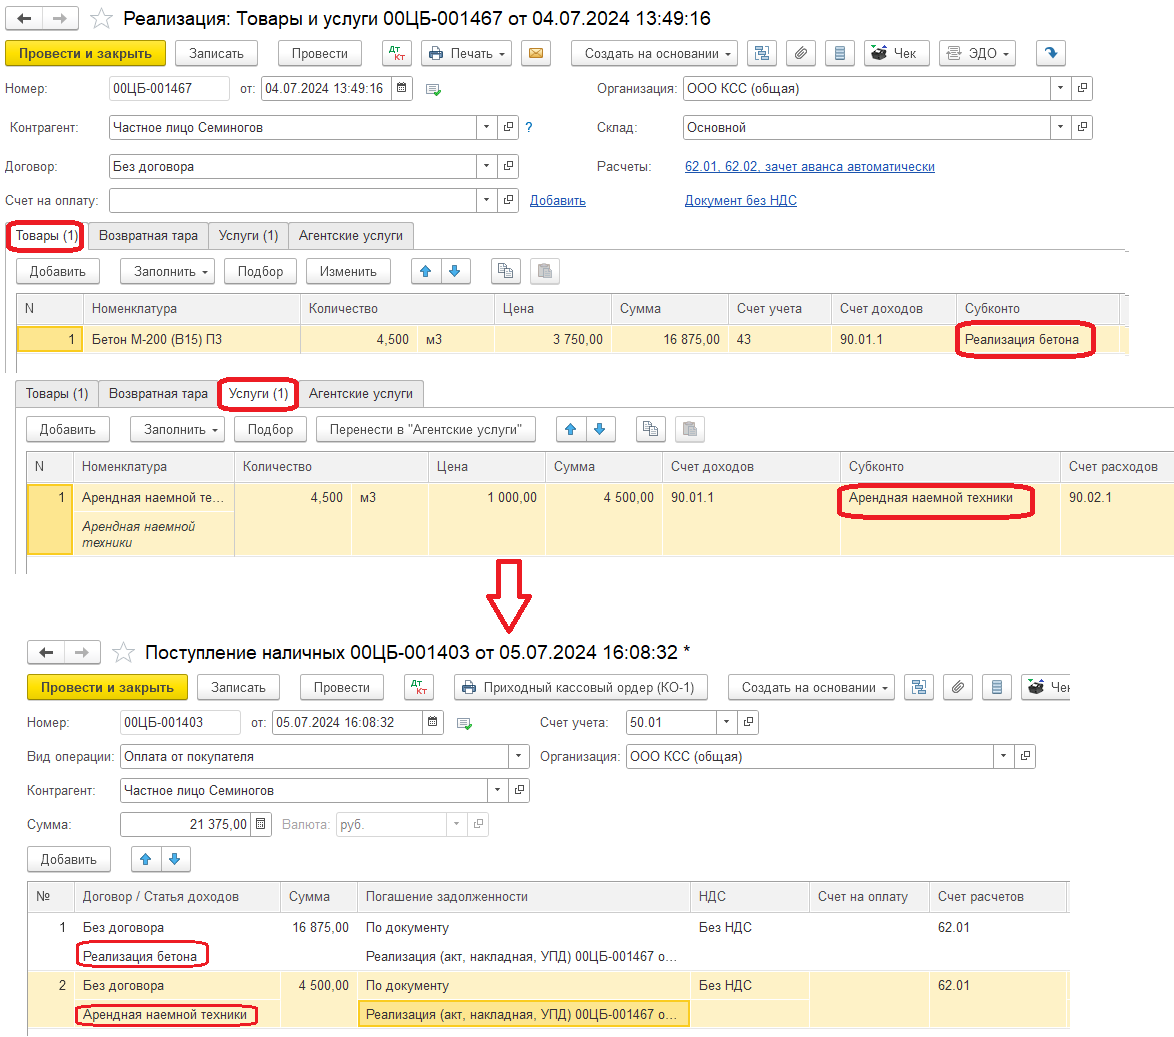Open the Склад dropdown arrow

(1061, 128)
